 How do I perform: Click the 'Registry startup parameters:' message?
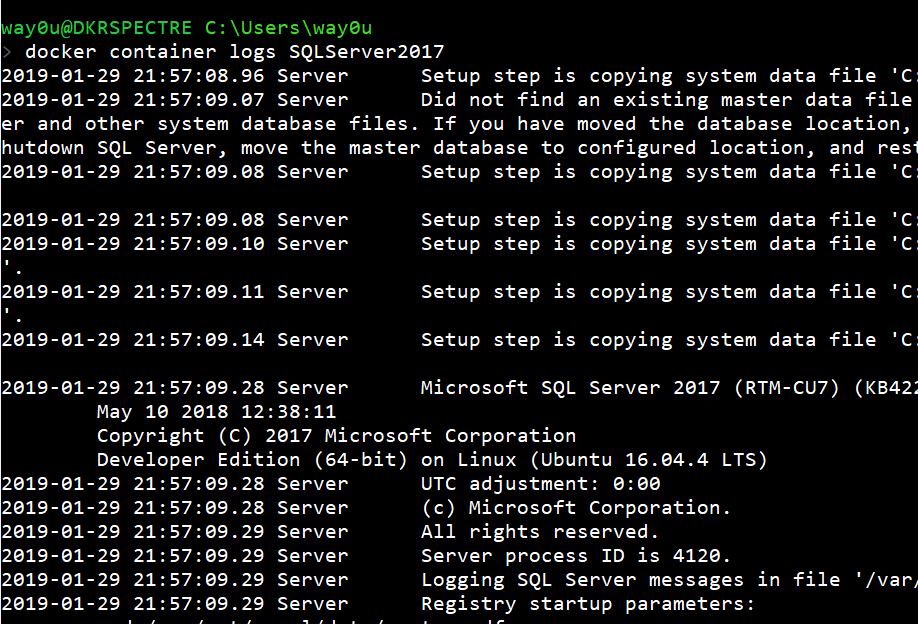[588, 604]
